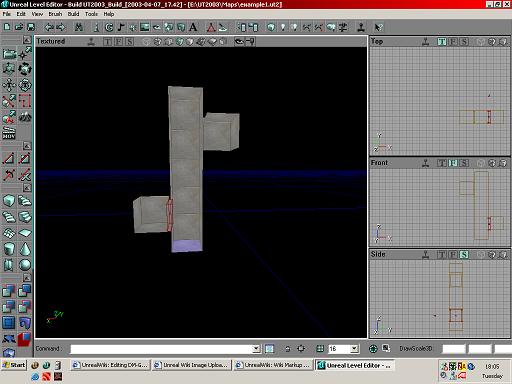Open the Animation browser letter A icon
The width and height of the screenshot is (512, 384).
[193, 27]
